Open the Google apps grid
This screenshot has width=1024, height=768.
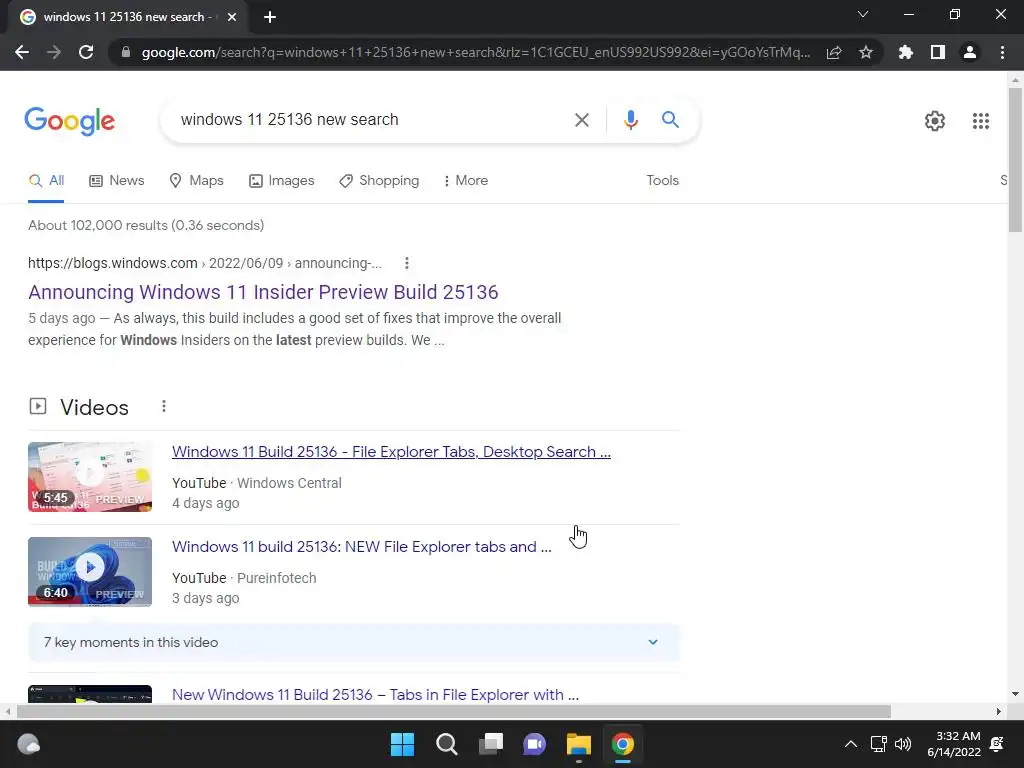coord(980,121)
